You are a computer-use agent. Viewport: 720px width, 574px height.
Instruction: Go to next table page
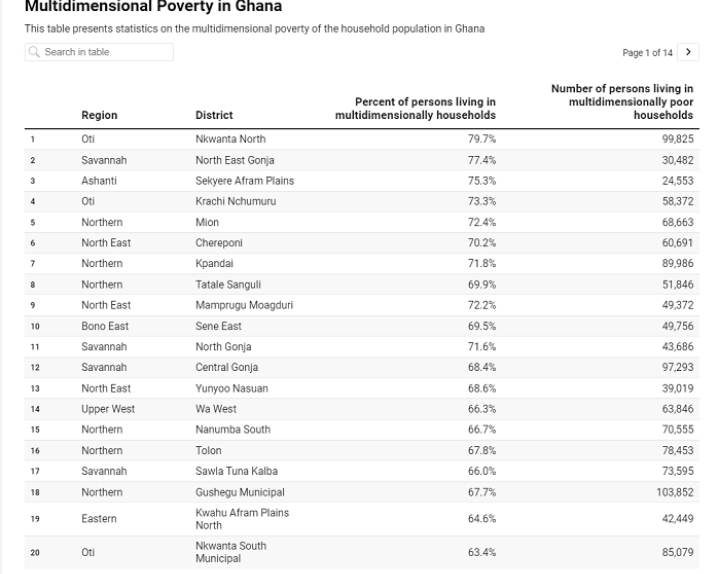point(690,52)
